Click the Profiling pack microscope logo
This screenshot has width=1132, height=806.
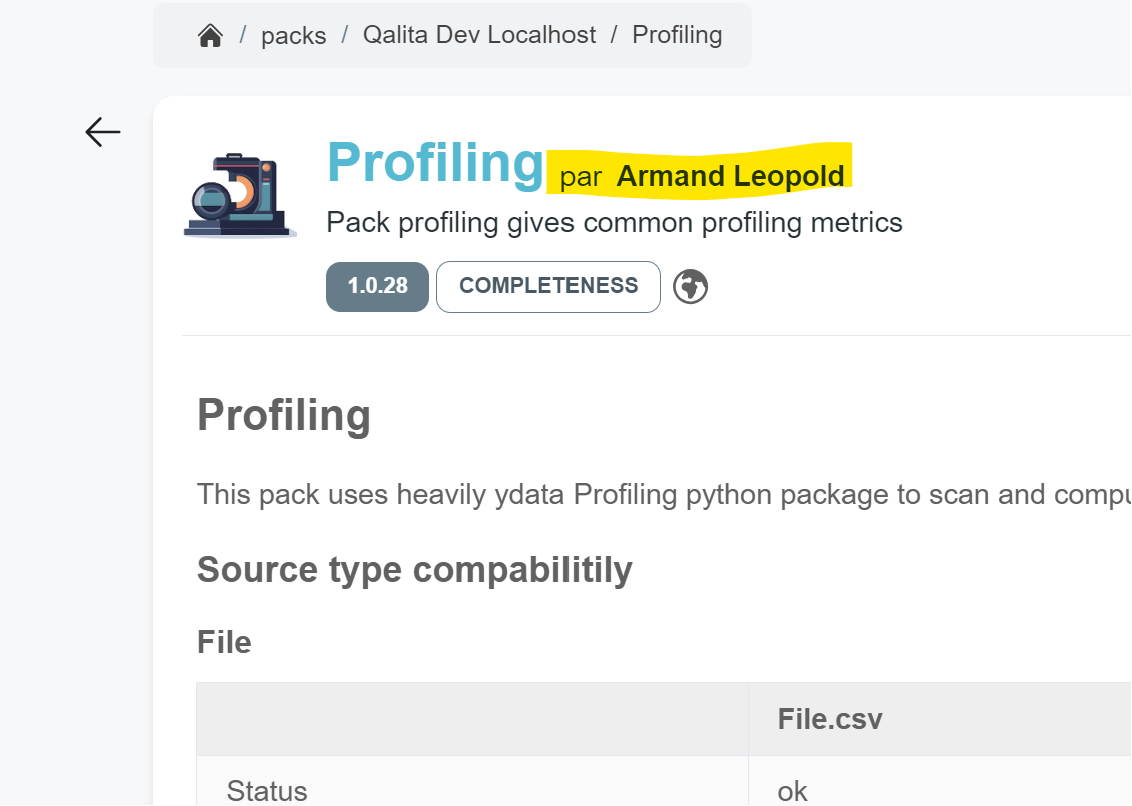pos(240,195)
